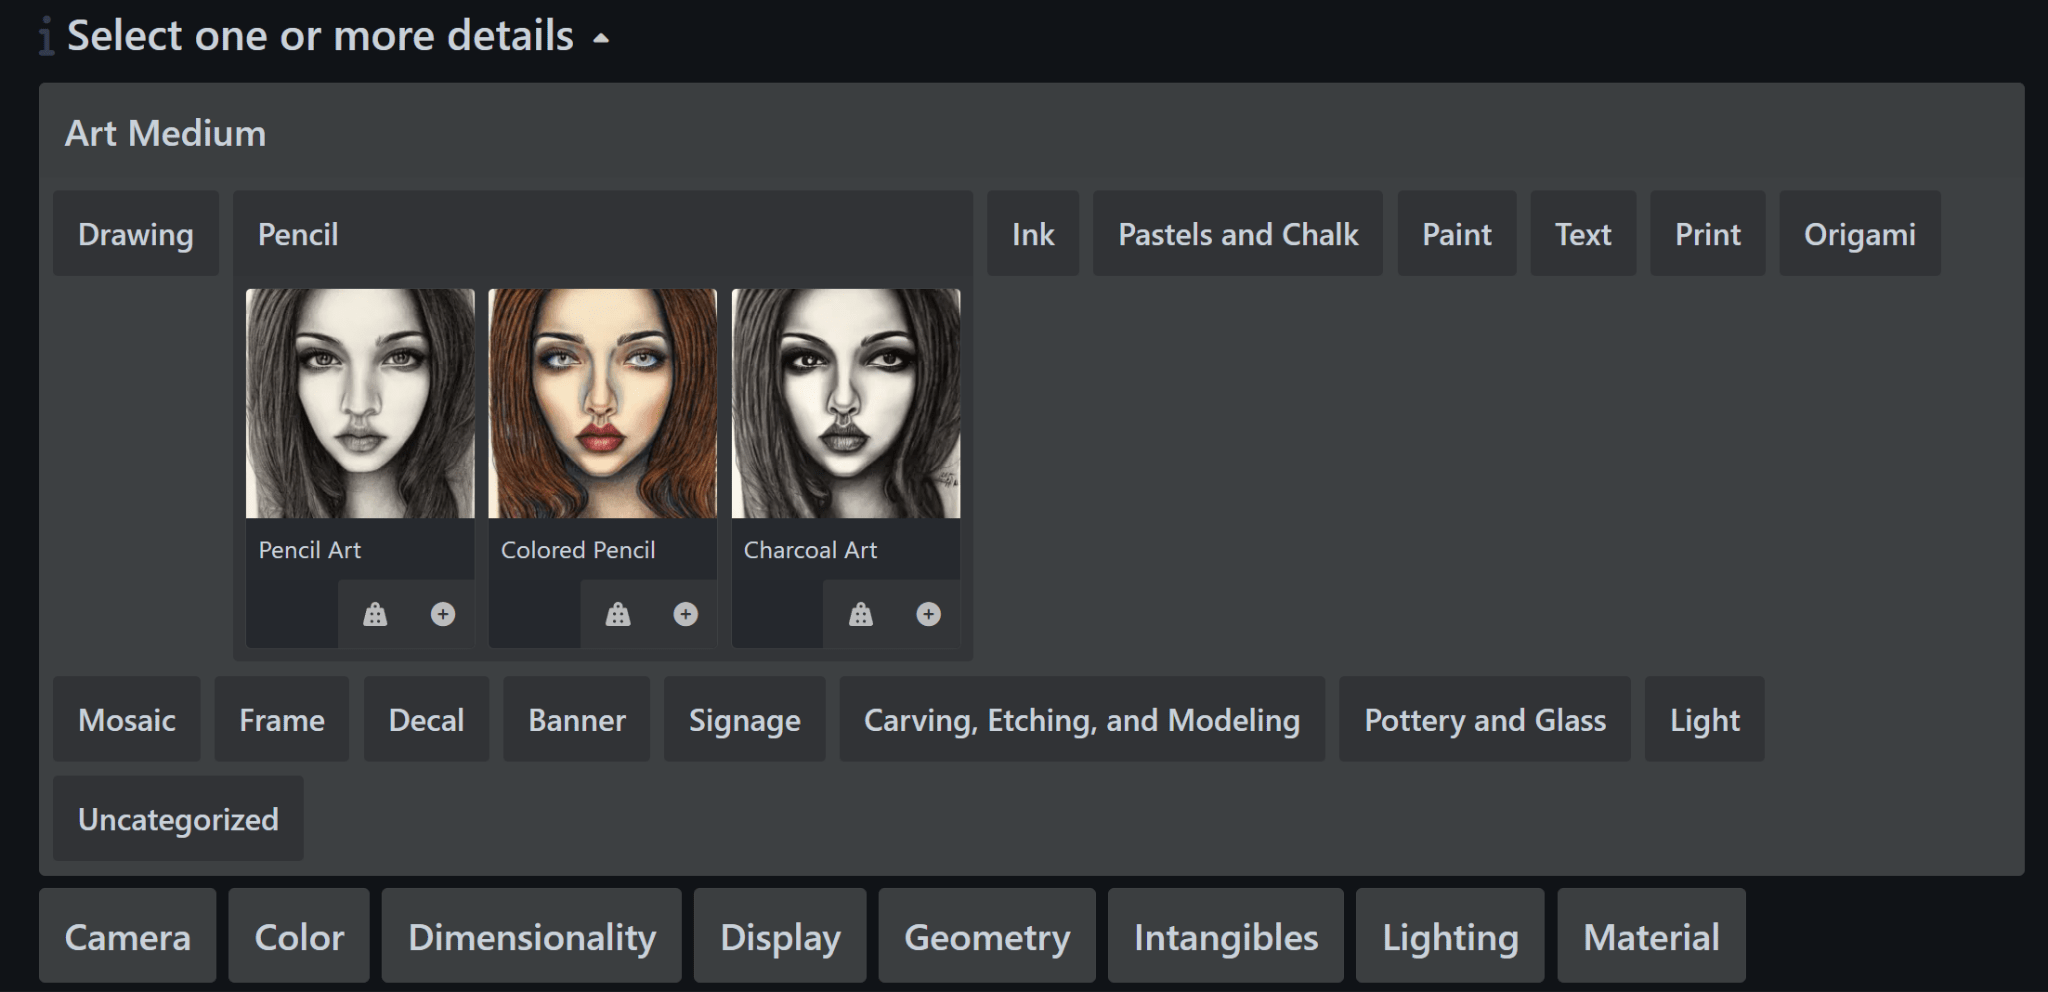Choose the Charcoal Art portrait thumbnail
This screenshot has width=2048, height=992.
click(x=845, y=404)
